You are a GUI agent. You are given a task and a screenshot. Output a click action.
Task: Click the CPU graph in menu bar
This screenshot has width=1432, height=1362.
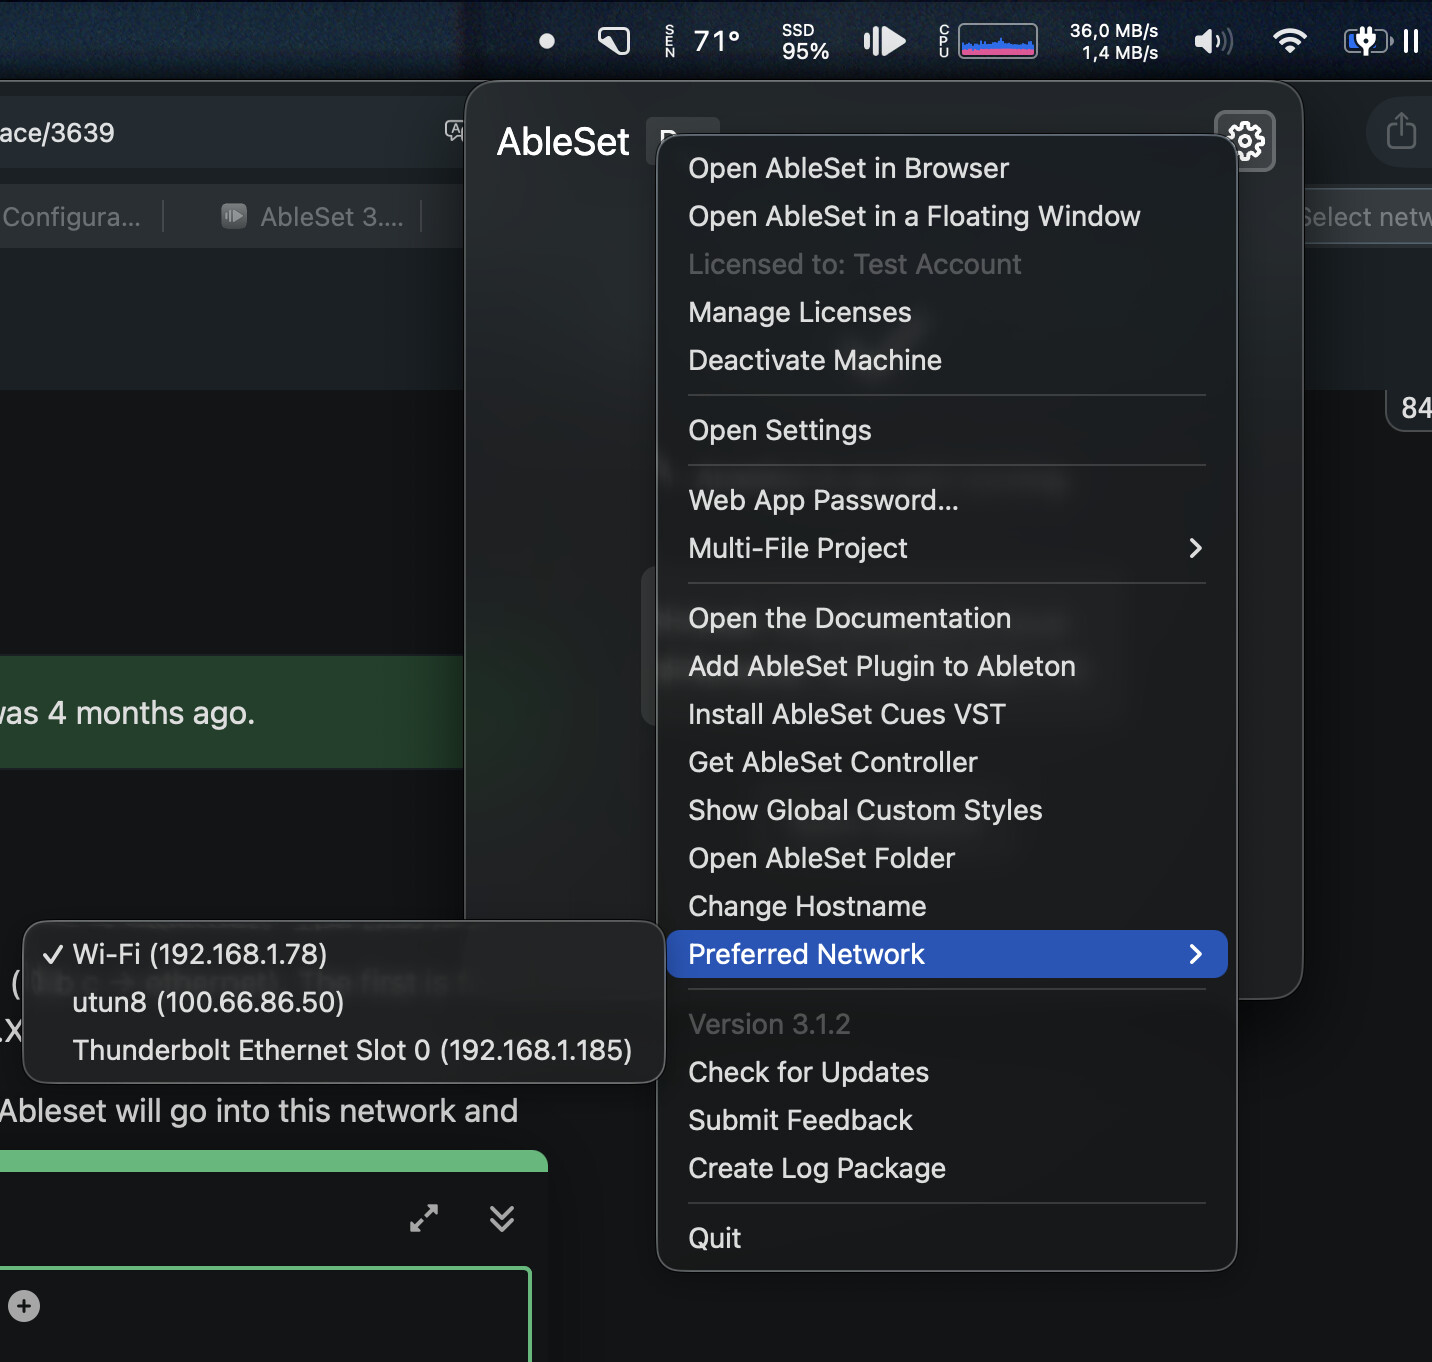click(x=997, y=41)
